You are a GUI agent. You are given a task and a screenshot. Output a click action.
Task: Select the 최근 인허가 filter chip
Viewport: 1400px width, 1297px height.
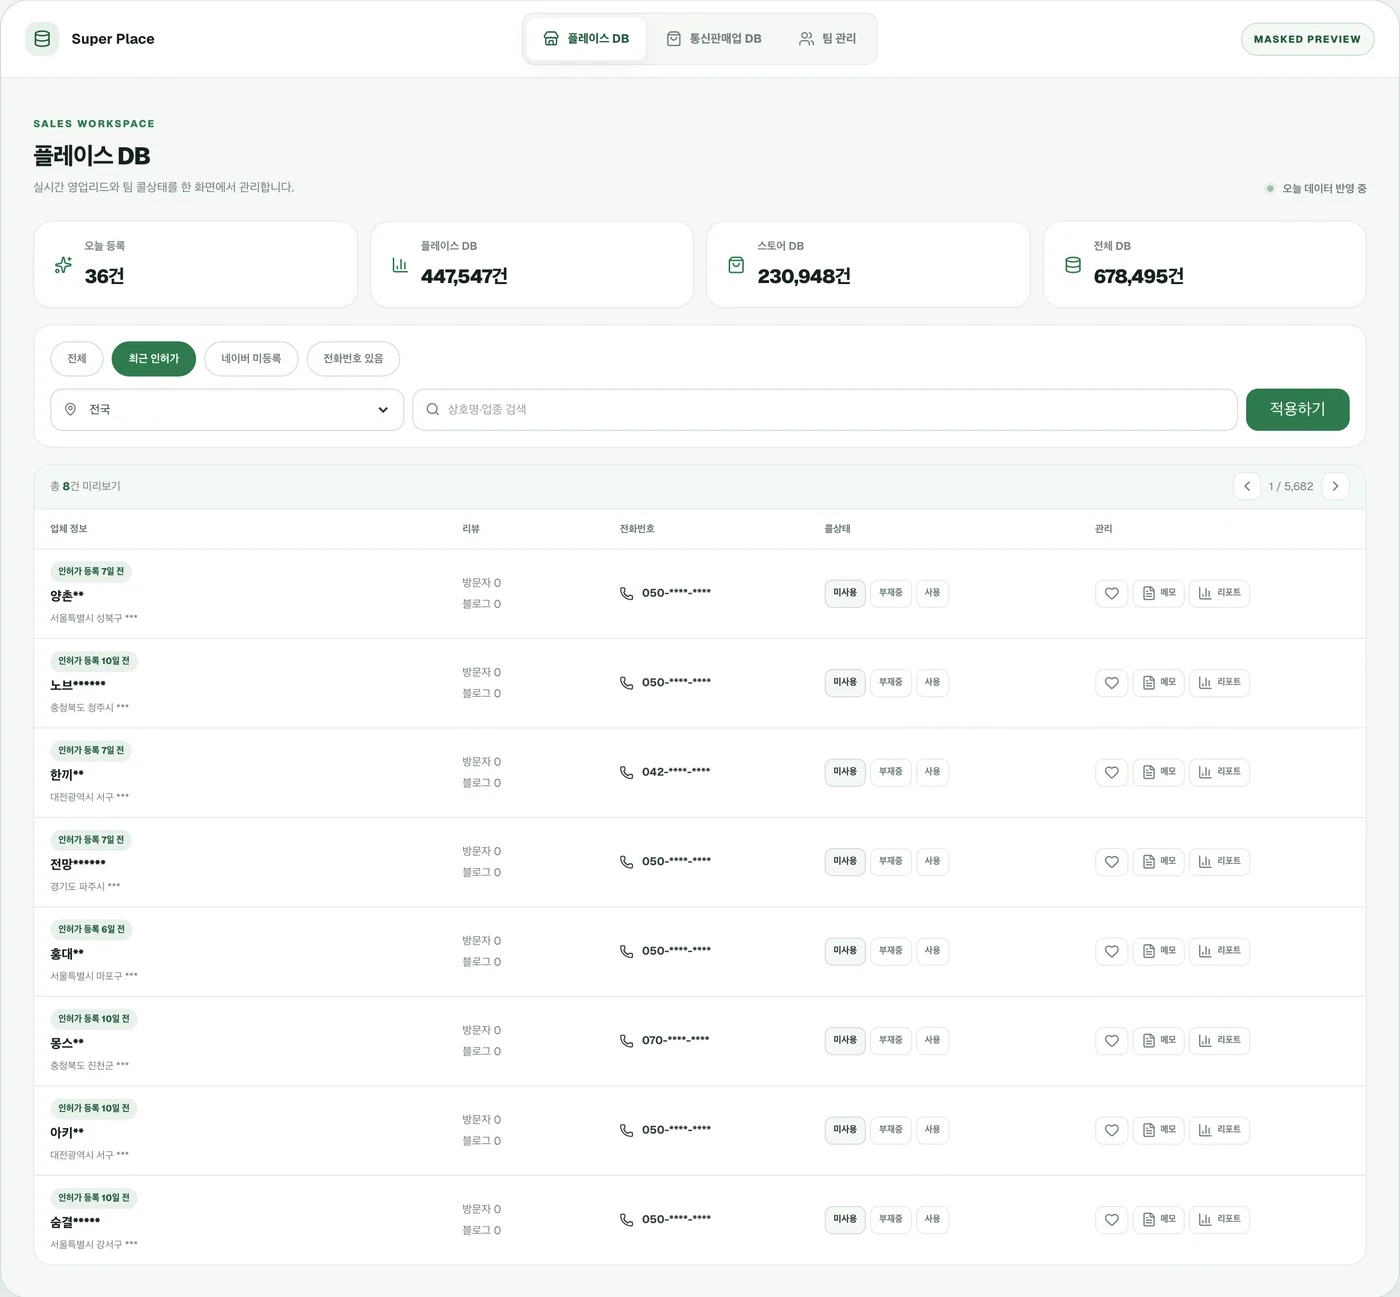(154, 359)
